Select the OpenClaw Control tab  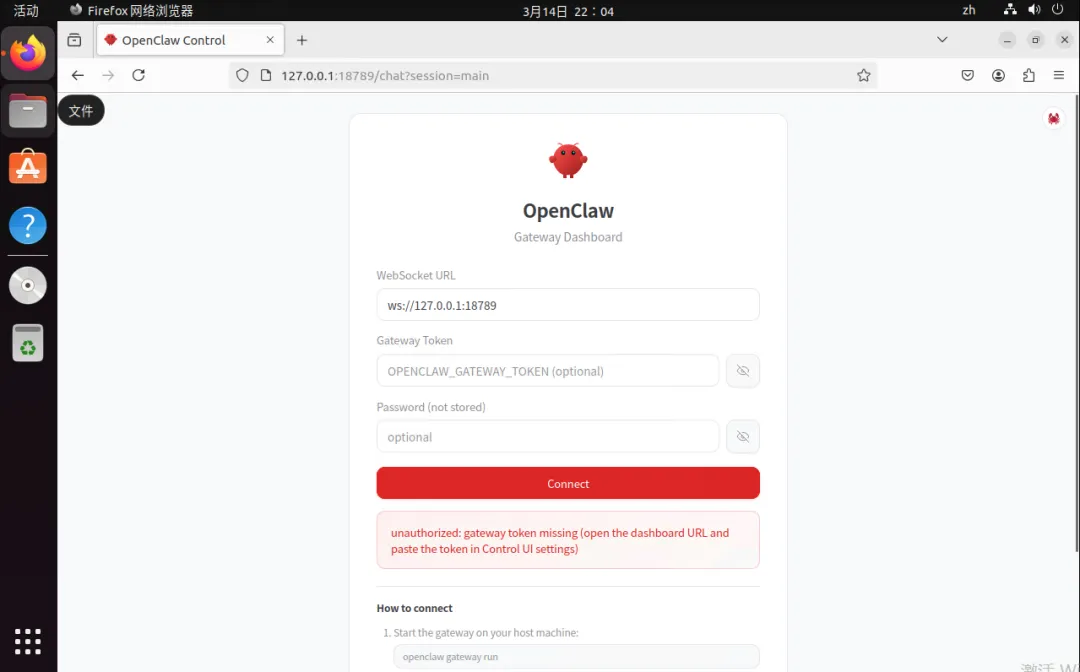190,40
